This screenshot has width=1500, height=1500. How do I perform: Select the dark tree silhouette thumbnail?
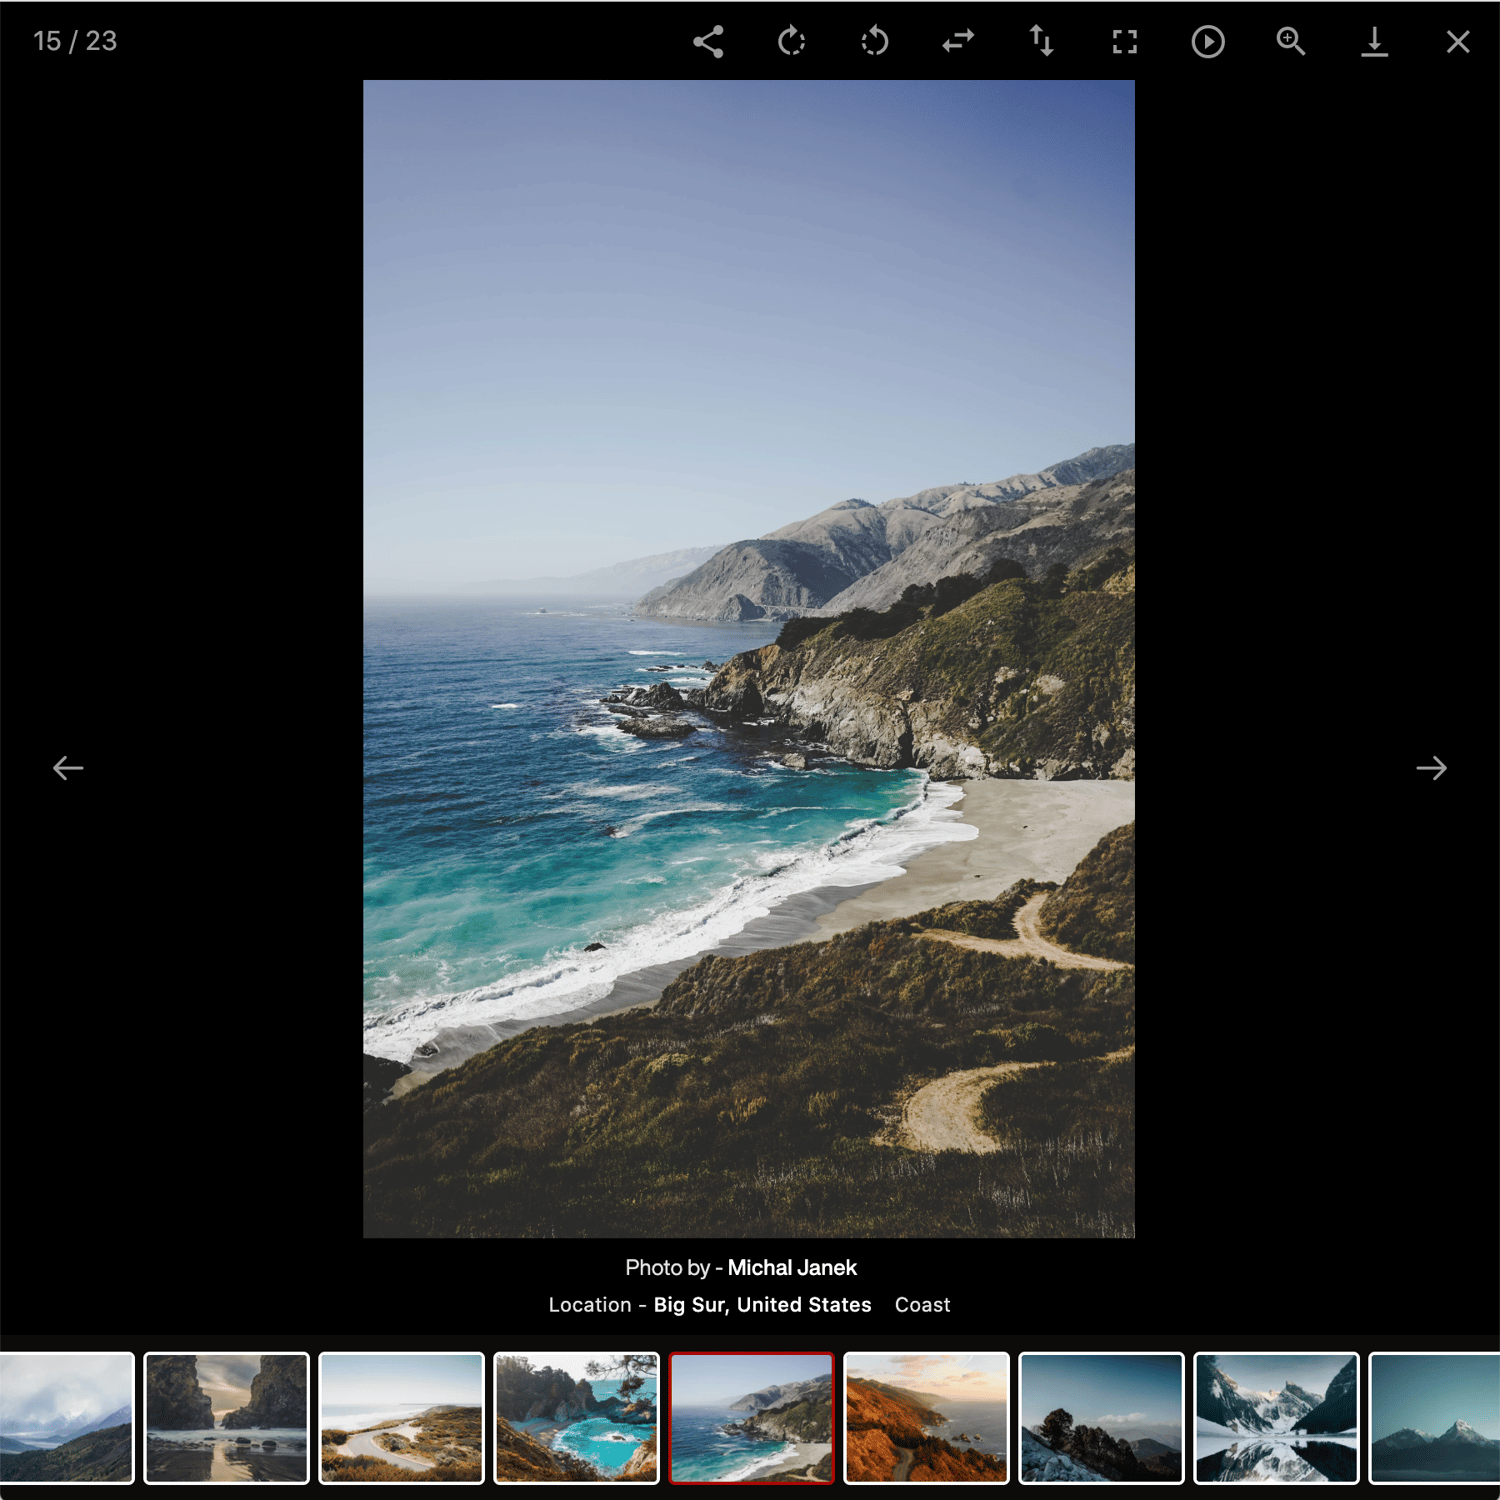(1102, 1418)
